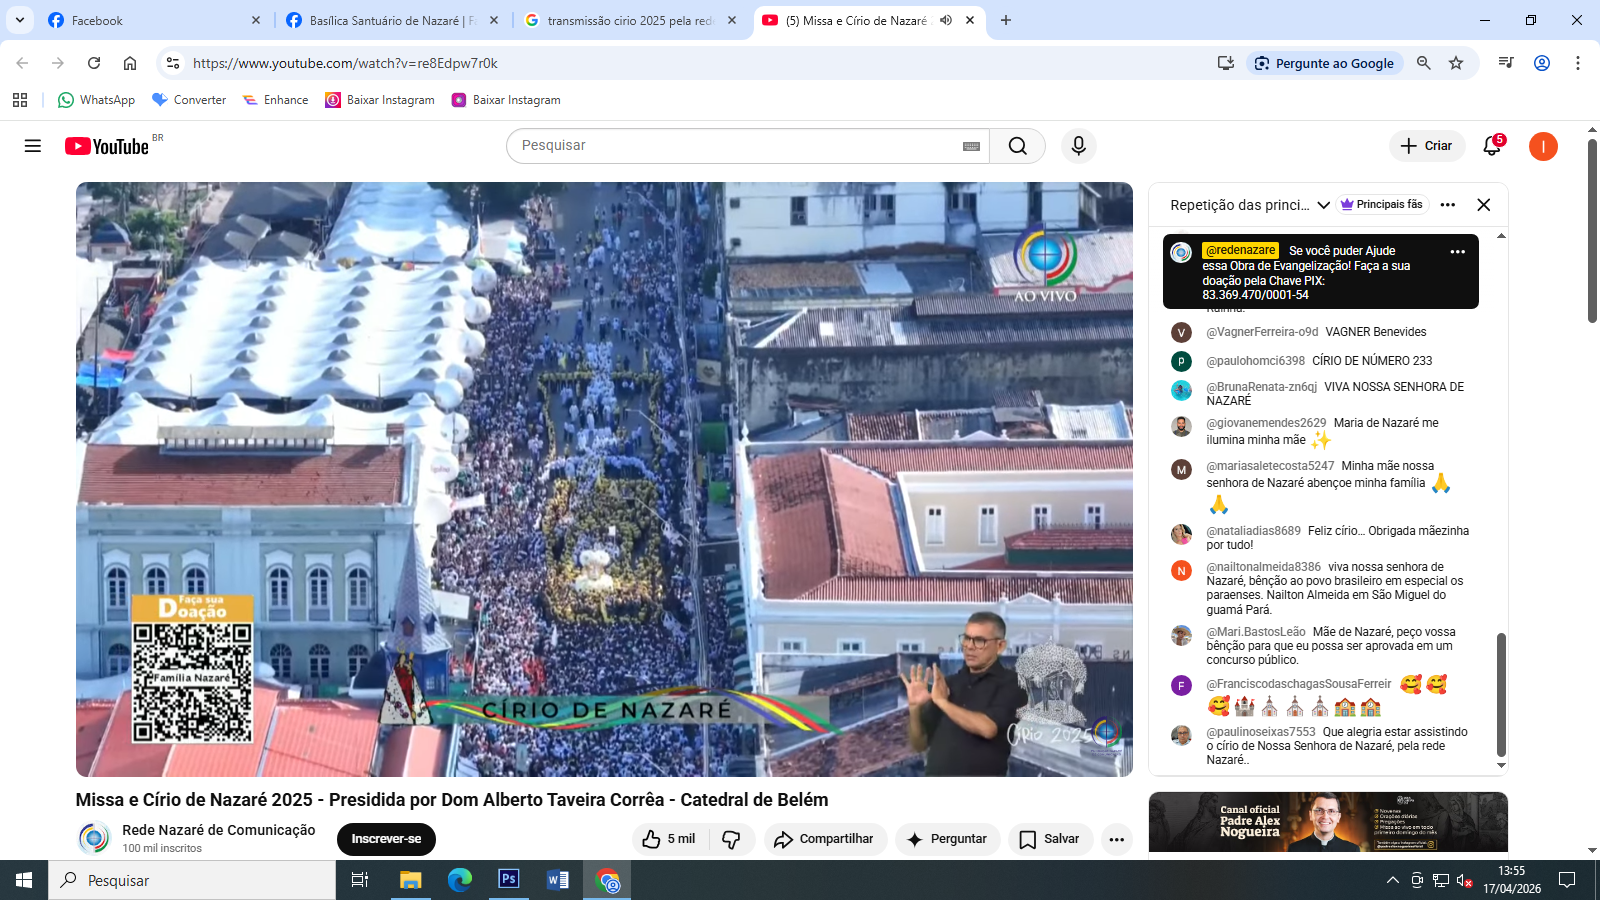The width and height of the screenshot is (1600, 900).
Task: Open the YouTube notifications bell
Action: point(1491,146)
